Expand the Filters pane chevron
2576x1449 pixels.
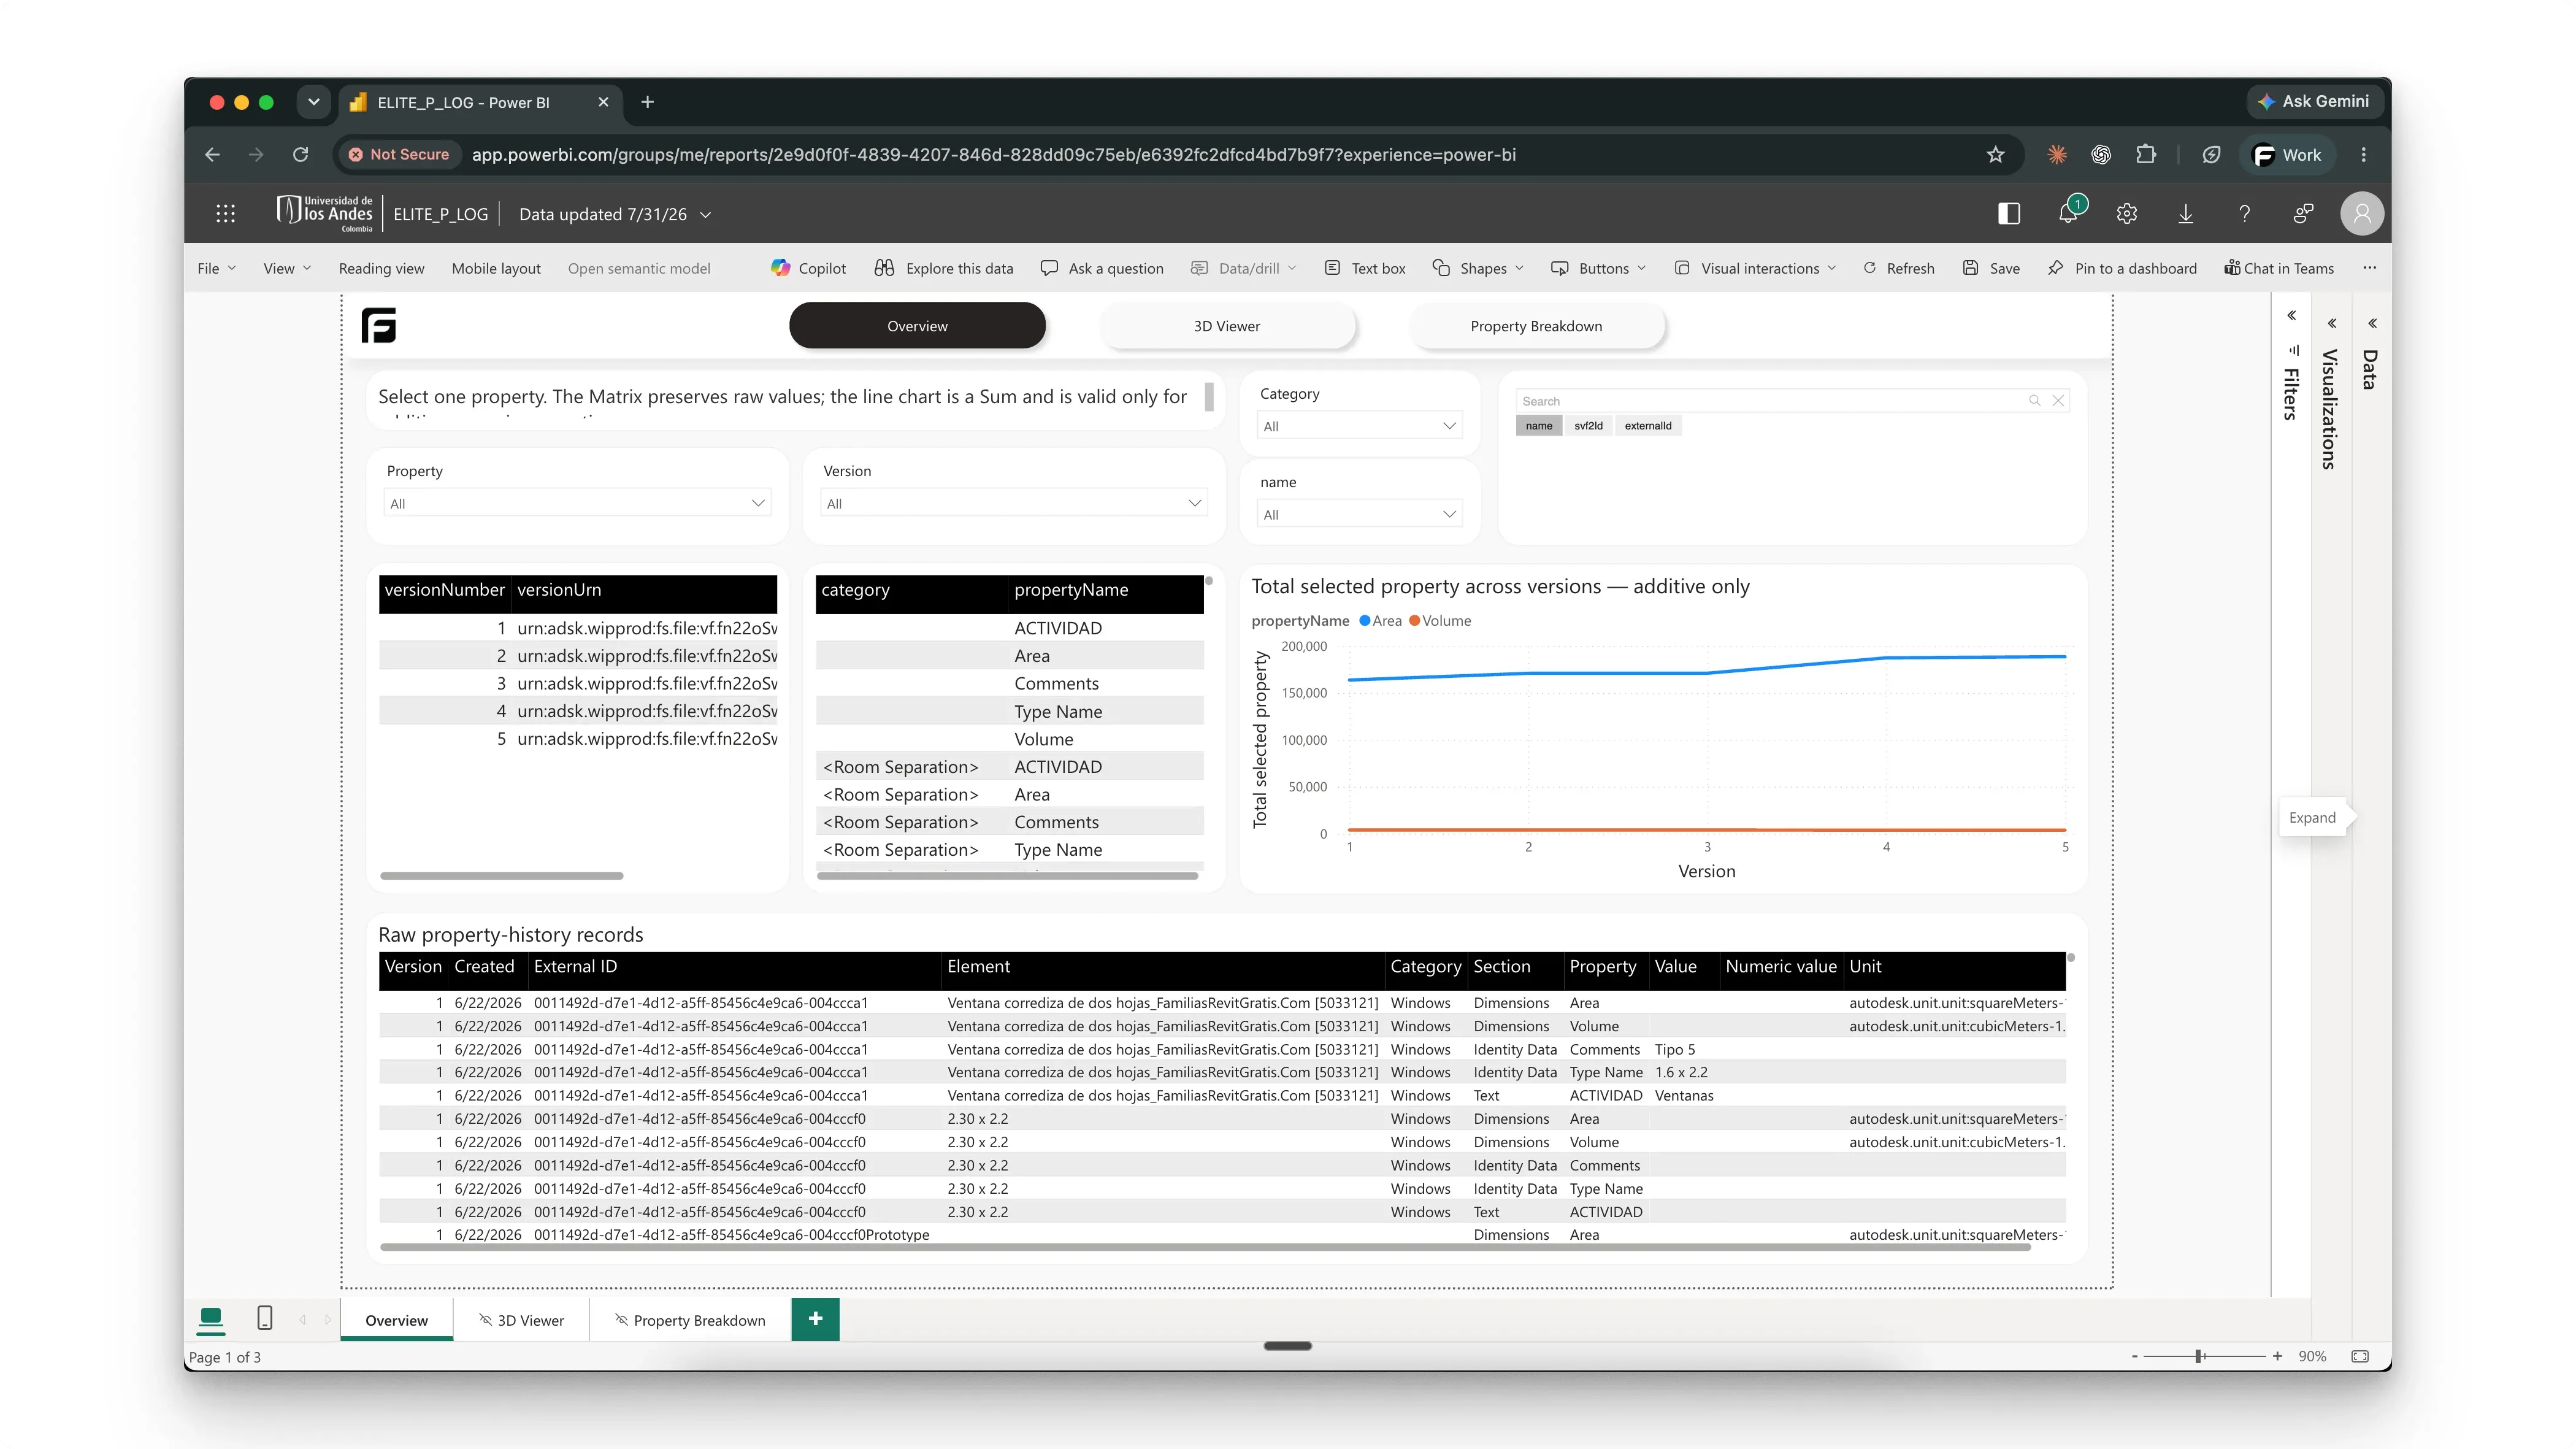coord(2291,316)
